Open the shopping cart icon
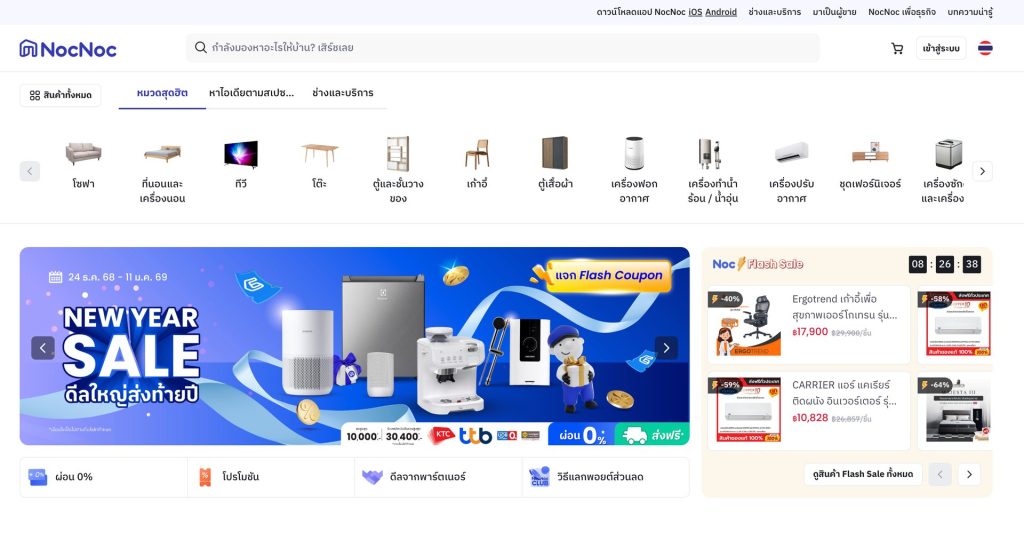 (897, 48)
